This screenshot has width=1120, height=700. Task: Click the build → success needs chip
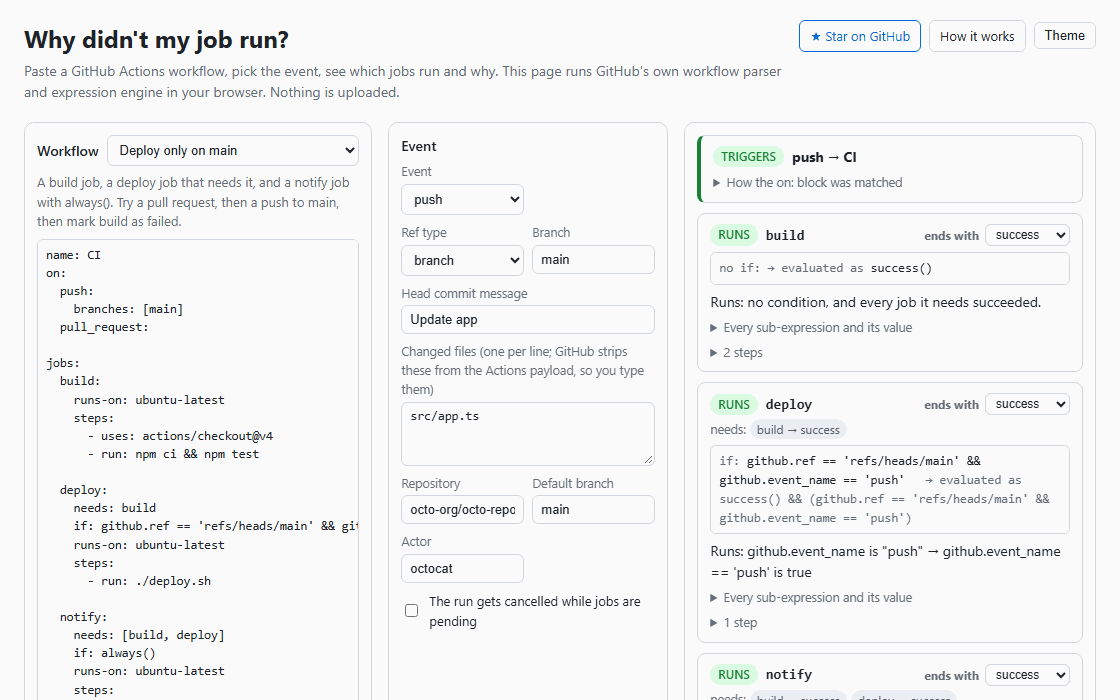click(798, 430)
